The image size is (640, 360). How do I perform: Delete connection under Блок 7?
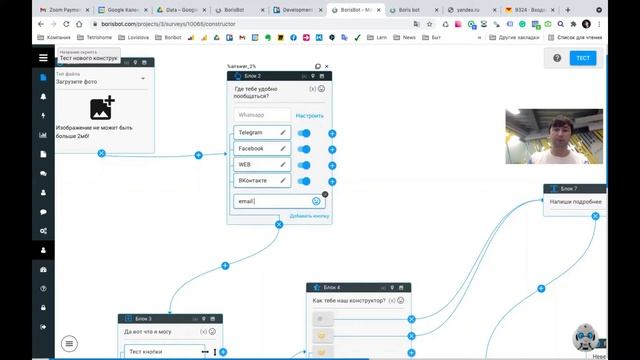(596, 216)
